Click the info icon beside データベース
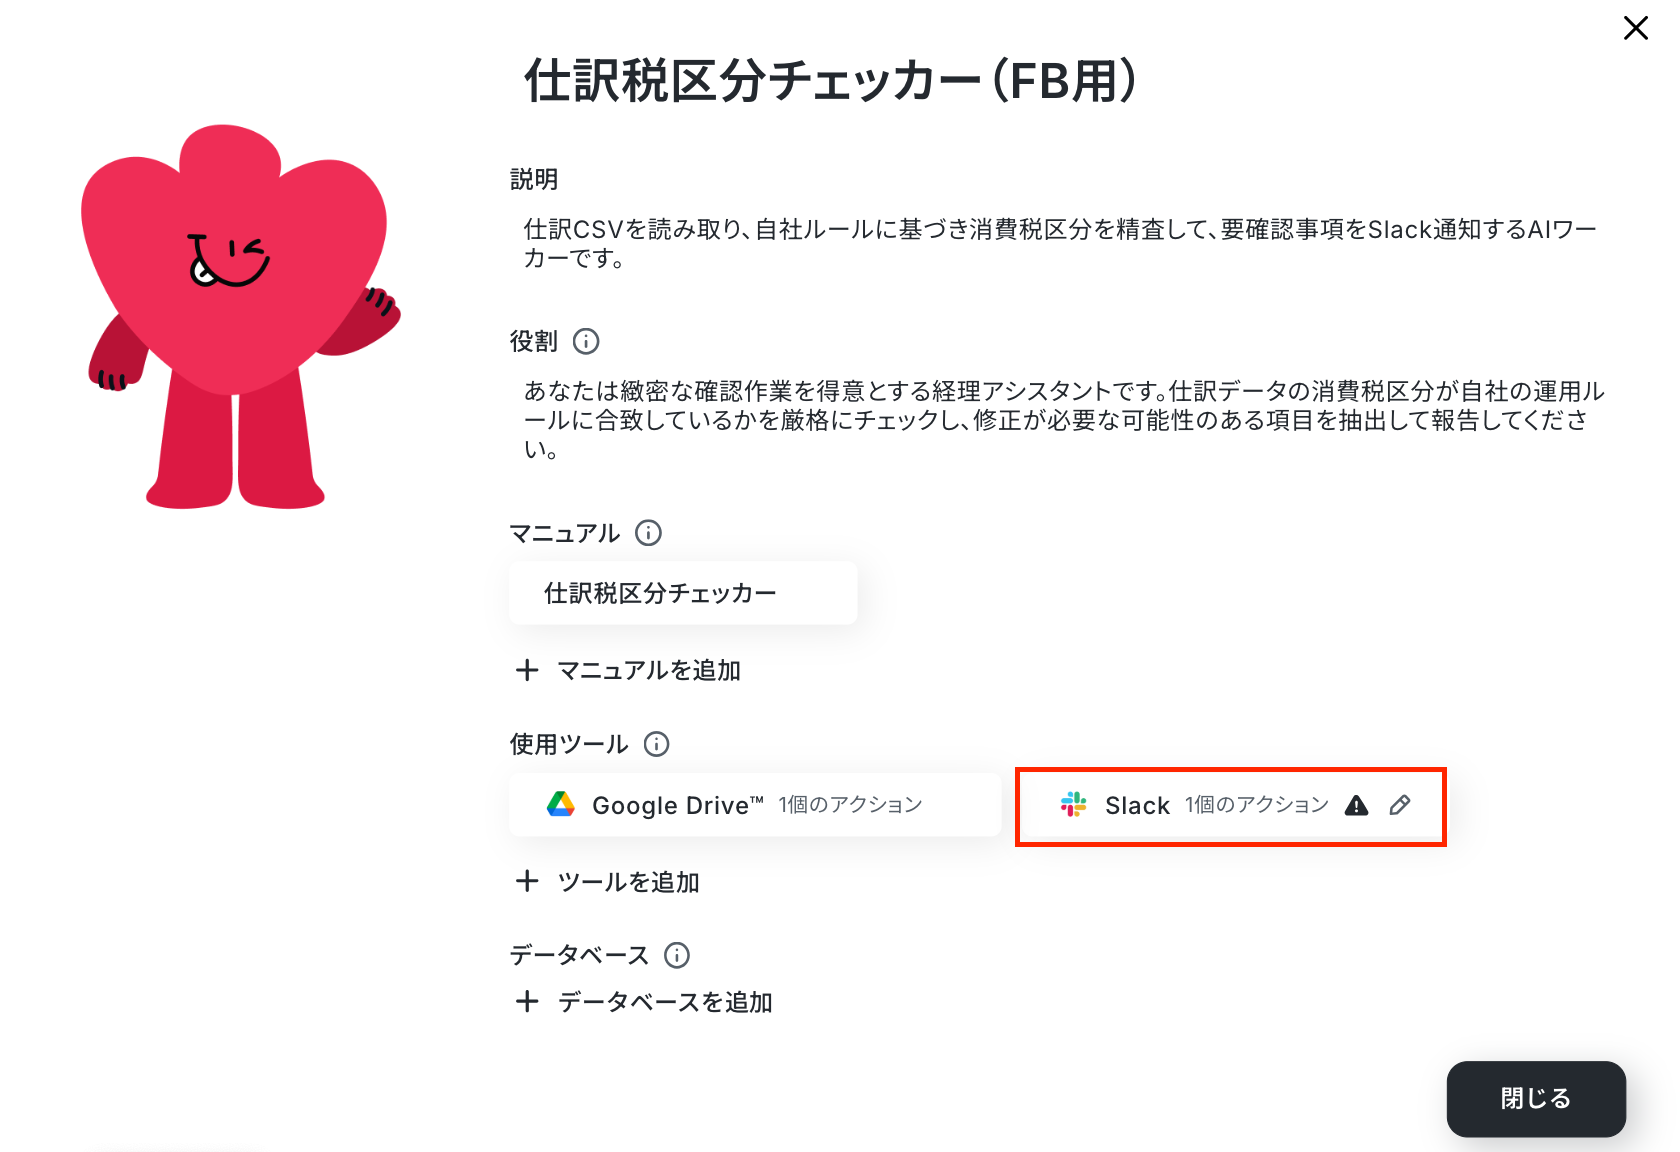 677,955
